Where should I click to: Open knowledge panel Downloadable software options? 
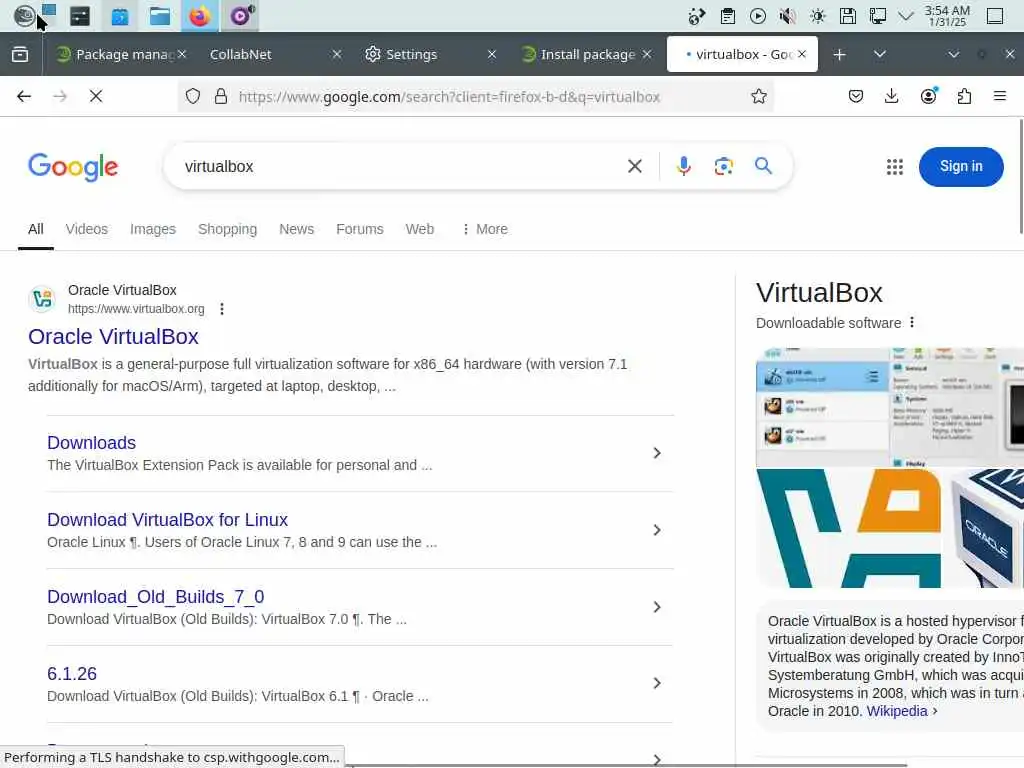tap(912, 323)
